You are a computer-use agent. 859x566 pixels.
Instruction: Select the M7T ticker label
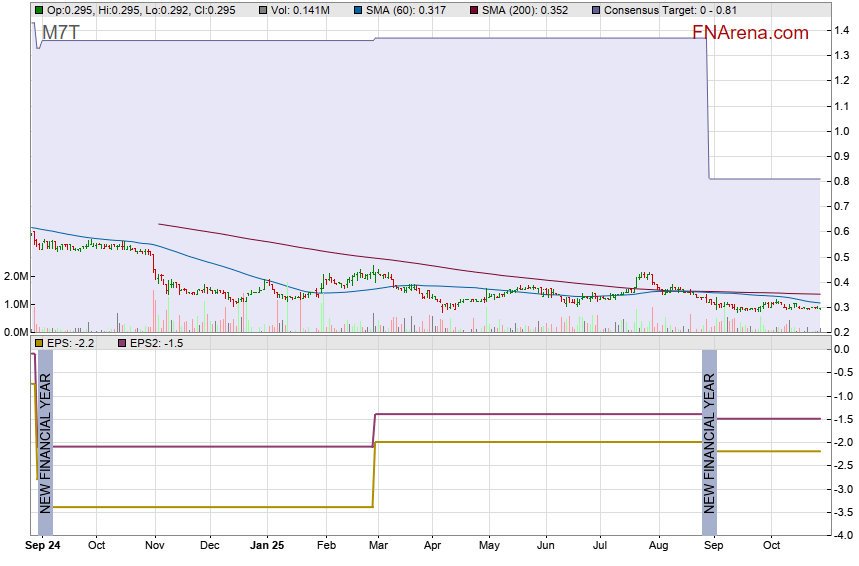pyautogui.click(x=60, y=33)
